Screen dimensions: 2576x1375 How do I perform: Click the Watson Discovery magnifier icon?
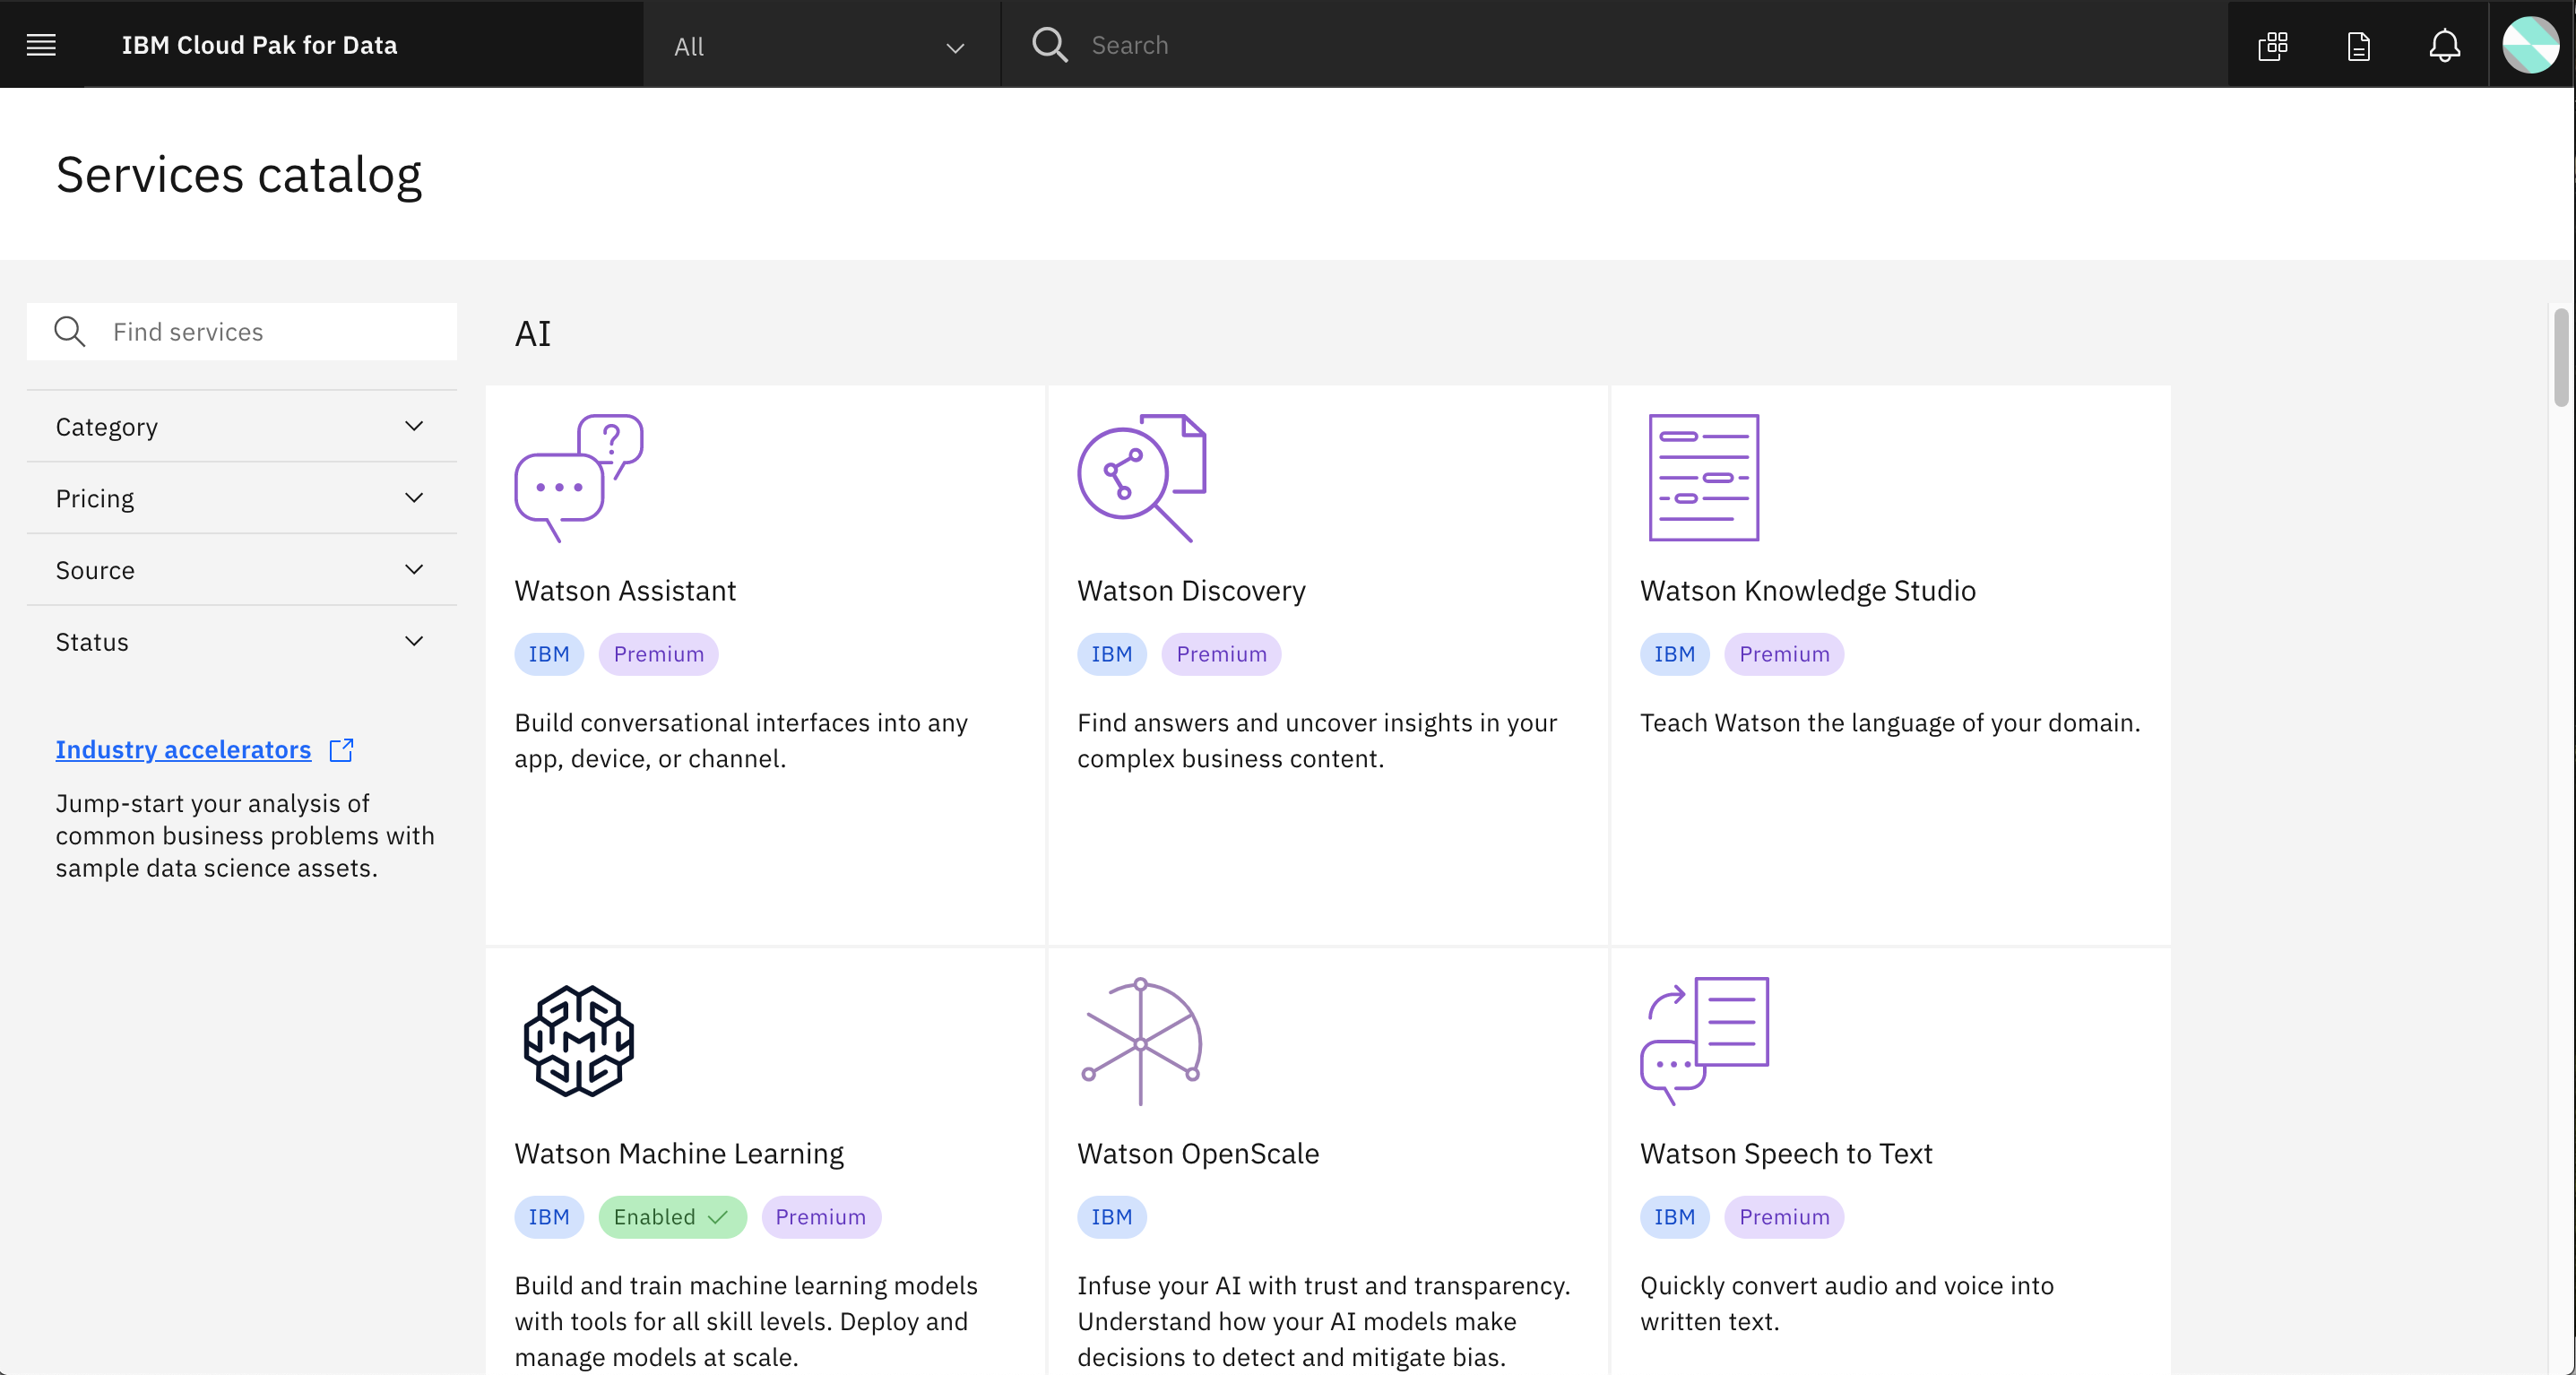[1141, 478]
